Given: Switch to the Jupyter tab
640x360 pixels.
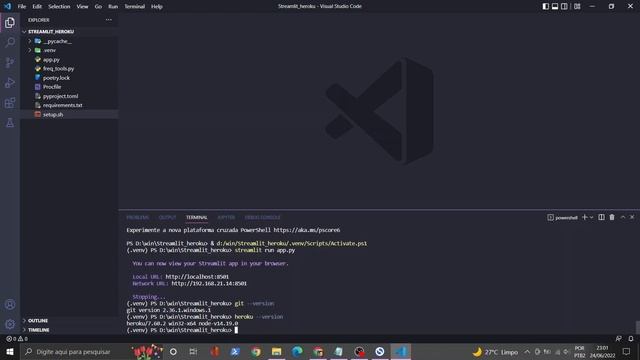Looking at the screenshot, I should pos(226,218).
